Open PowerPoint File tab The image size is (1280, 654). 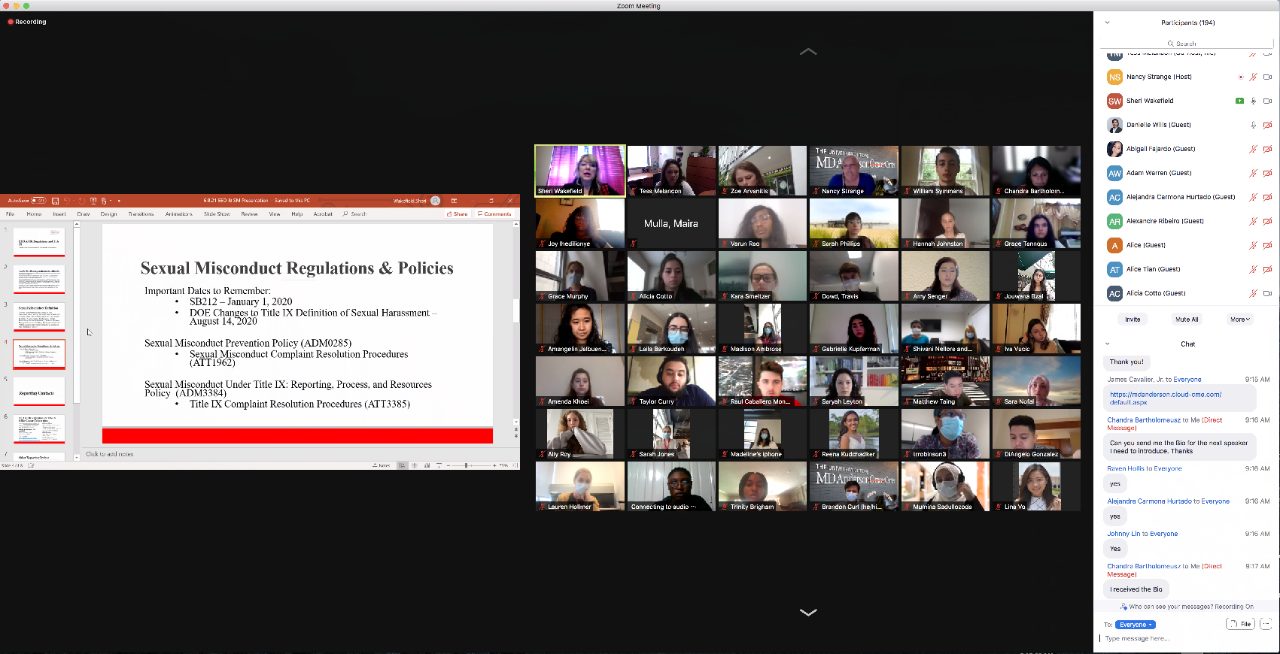click(x=10, y=214)
